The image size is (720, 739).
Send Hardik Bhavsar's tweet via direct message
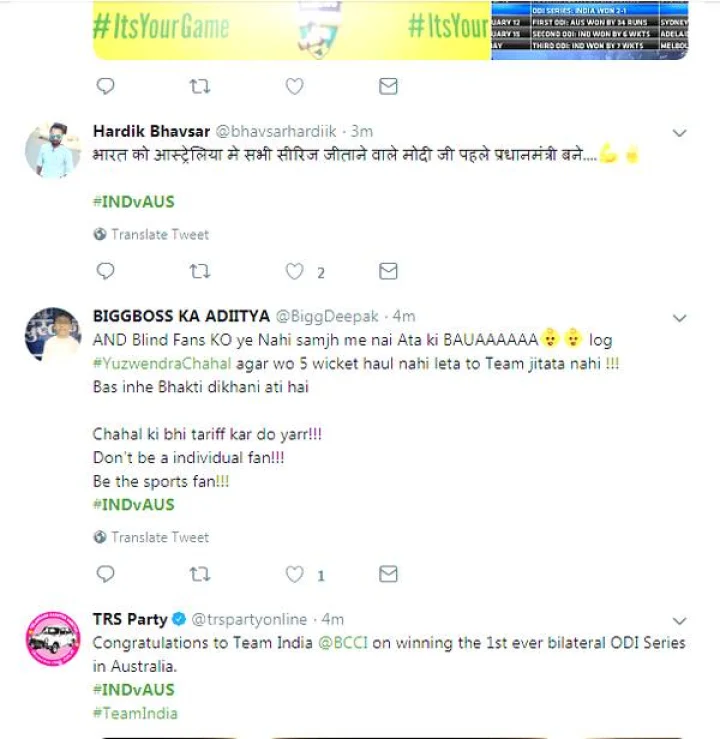click(x=388, y=271)
